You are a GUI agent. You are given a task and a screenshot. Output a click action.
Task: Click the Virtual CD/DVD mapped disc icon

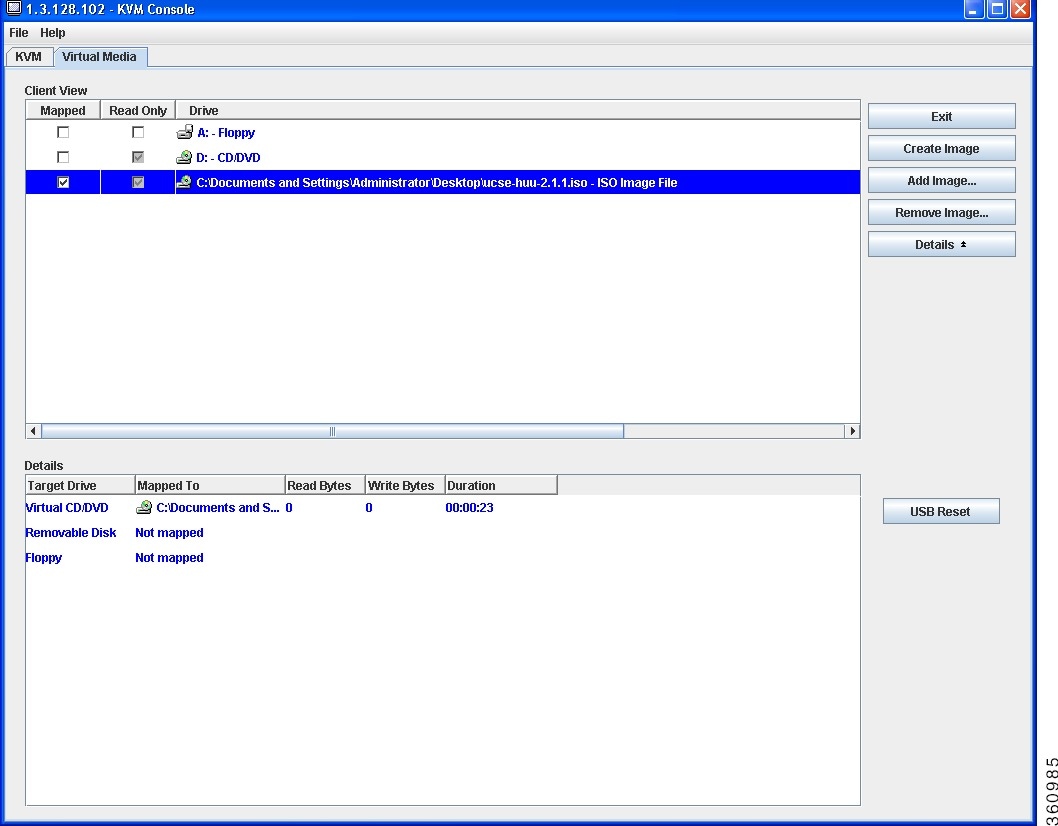144,507
